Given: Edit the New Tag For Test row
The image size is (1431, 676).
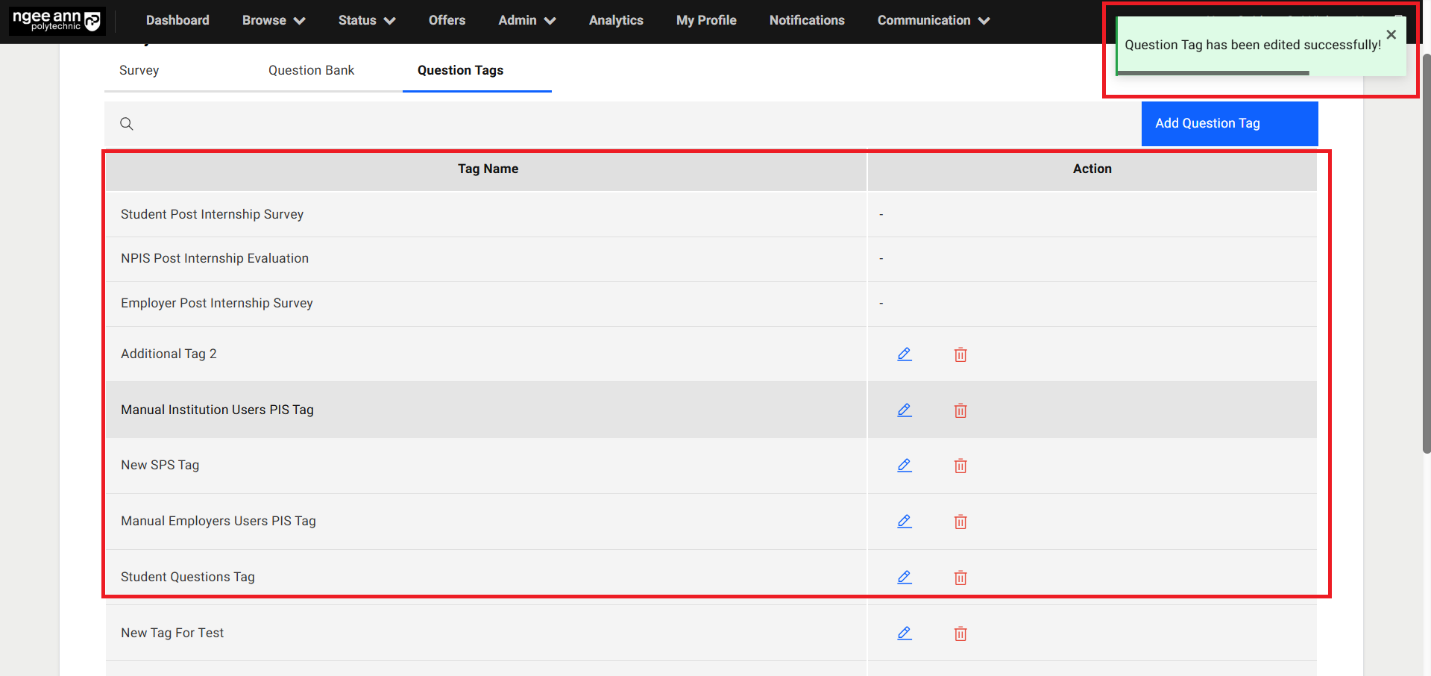Looking at the screenshot, I should [x=904, y=633].
